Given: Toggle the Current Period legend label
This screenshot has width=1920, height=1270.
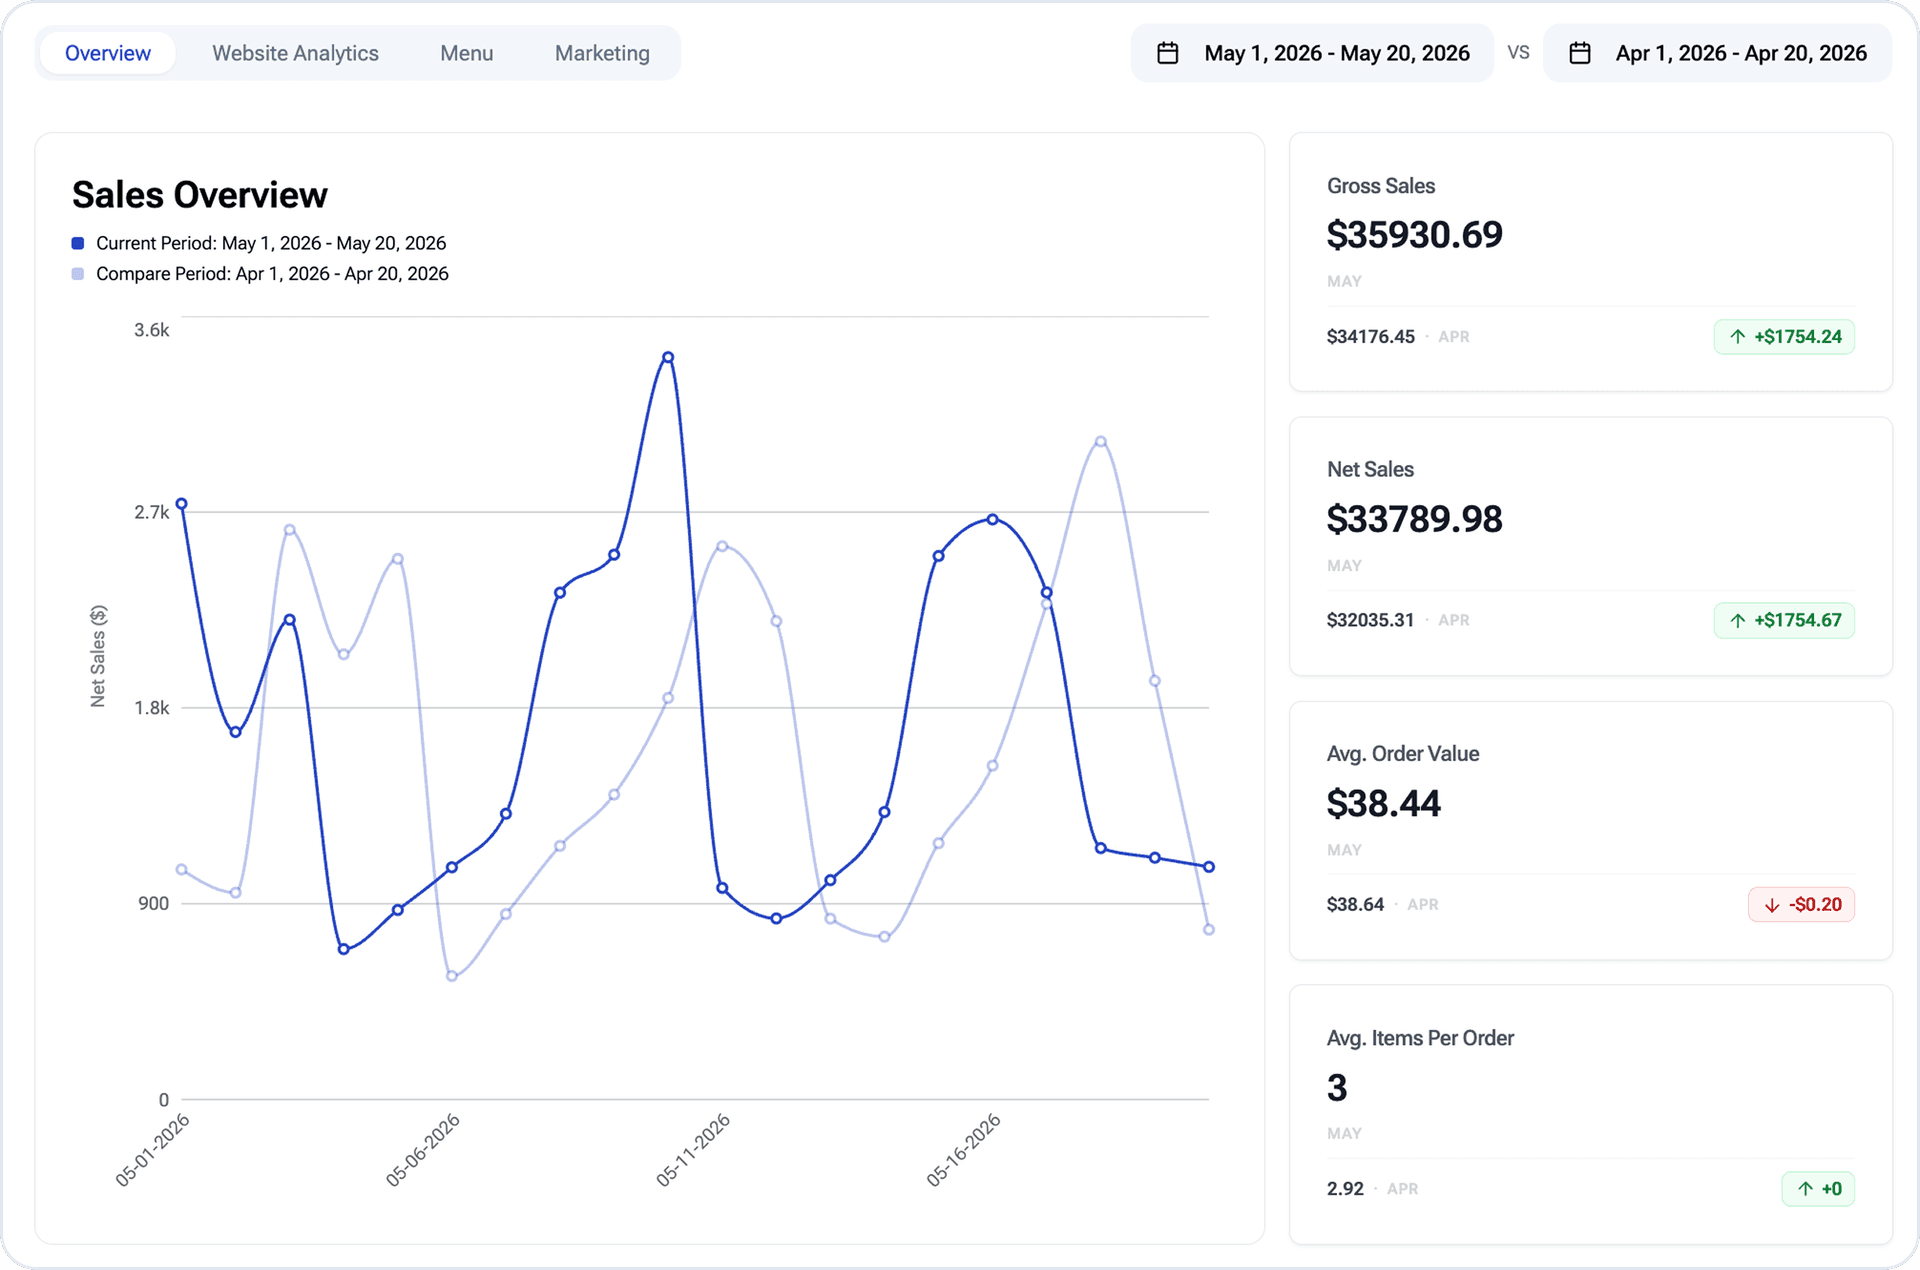Looking at the screenshot, I should click(271, 243).
